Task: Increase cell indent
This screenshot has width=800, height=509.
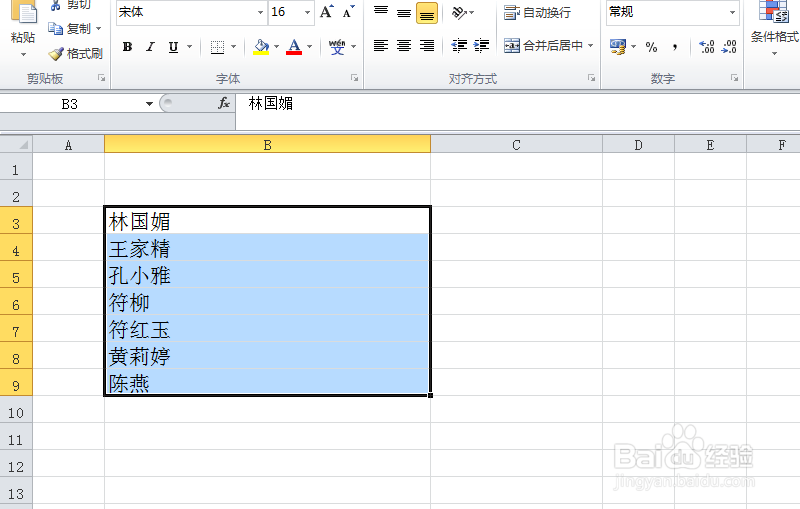Action: 482,46
